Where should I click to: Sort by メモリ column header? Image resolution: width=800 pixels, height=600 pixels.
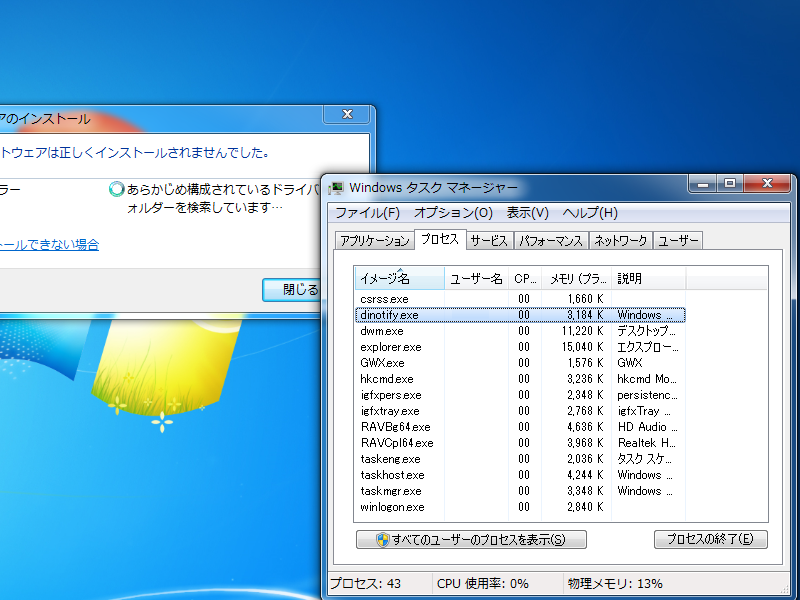pyautogui.click(x=577, y=279)
